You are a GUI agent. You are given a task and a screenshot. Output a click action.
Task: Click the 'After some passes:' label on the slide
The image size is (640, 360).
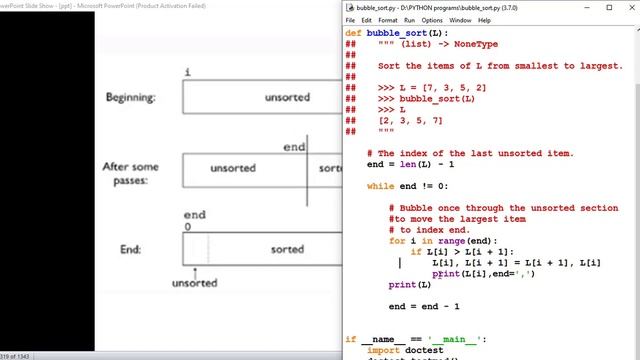point(131,173)
